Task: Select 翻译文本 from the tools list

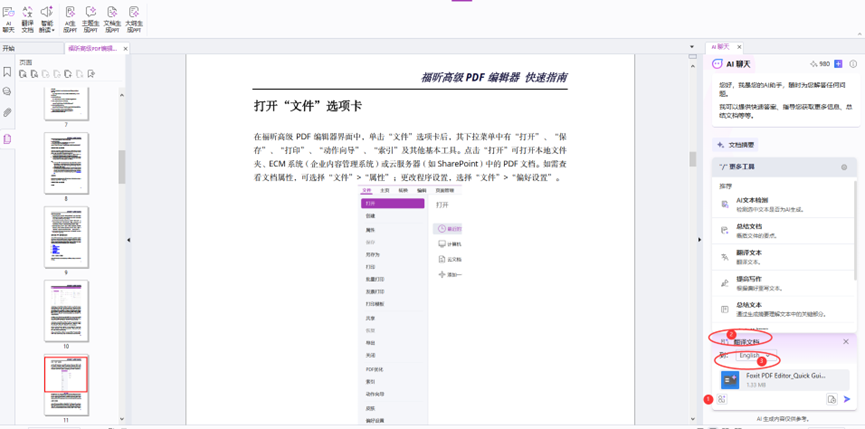Action: coord(748,255)
